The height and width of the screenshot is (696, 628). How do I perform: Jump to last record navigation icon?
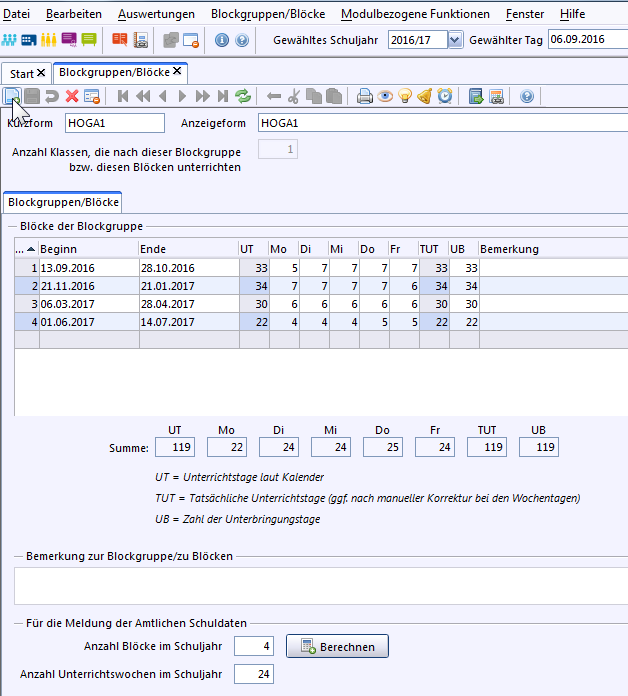pyautogui.click(x=222, y=96)
